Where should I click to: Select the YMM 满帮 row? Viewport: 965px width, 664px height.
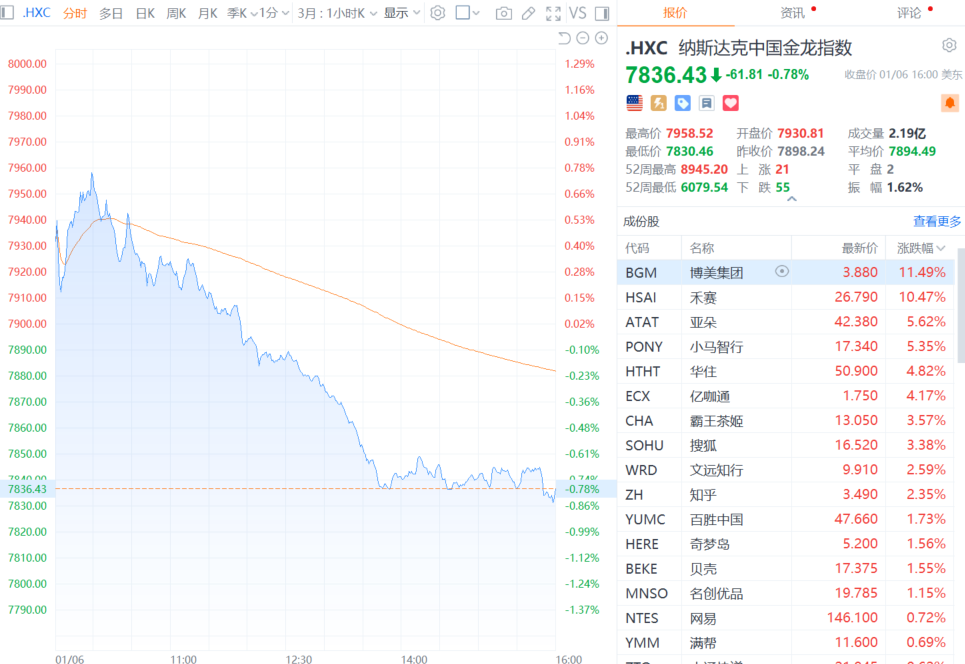pyautogui.click(x=786, y=642)
